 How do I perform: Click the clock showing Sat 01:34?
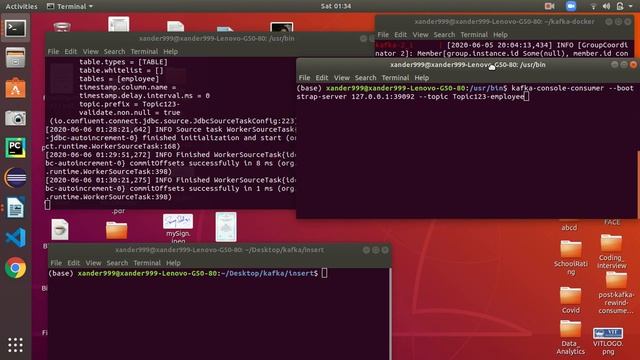pos(336,6)
